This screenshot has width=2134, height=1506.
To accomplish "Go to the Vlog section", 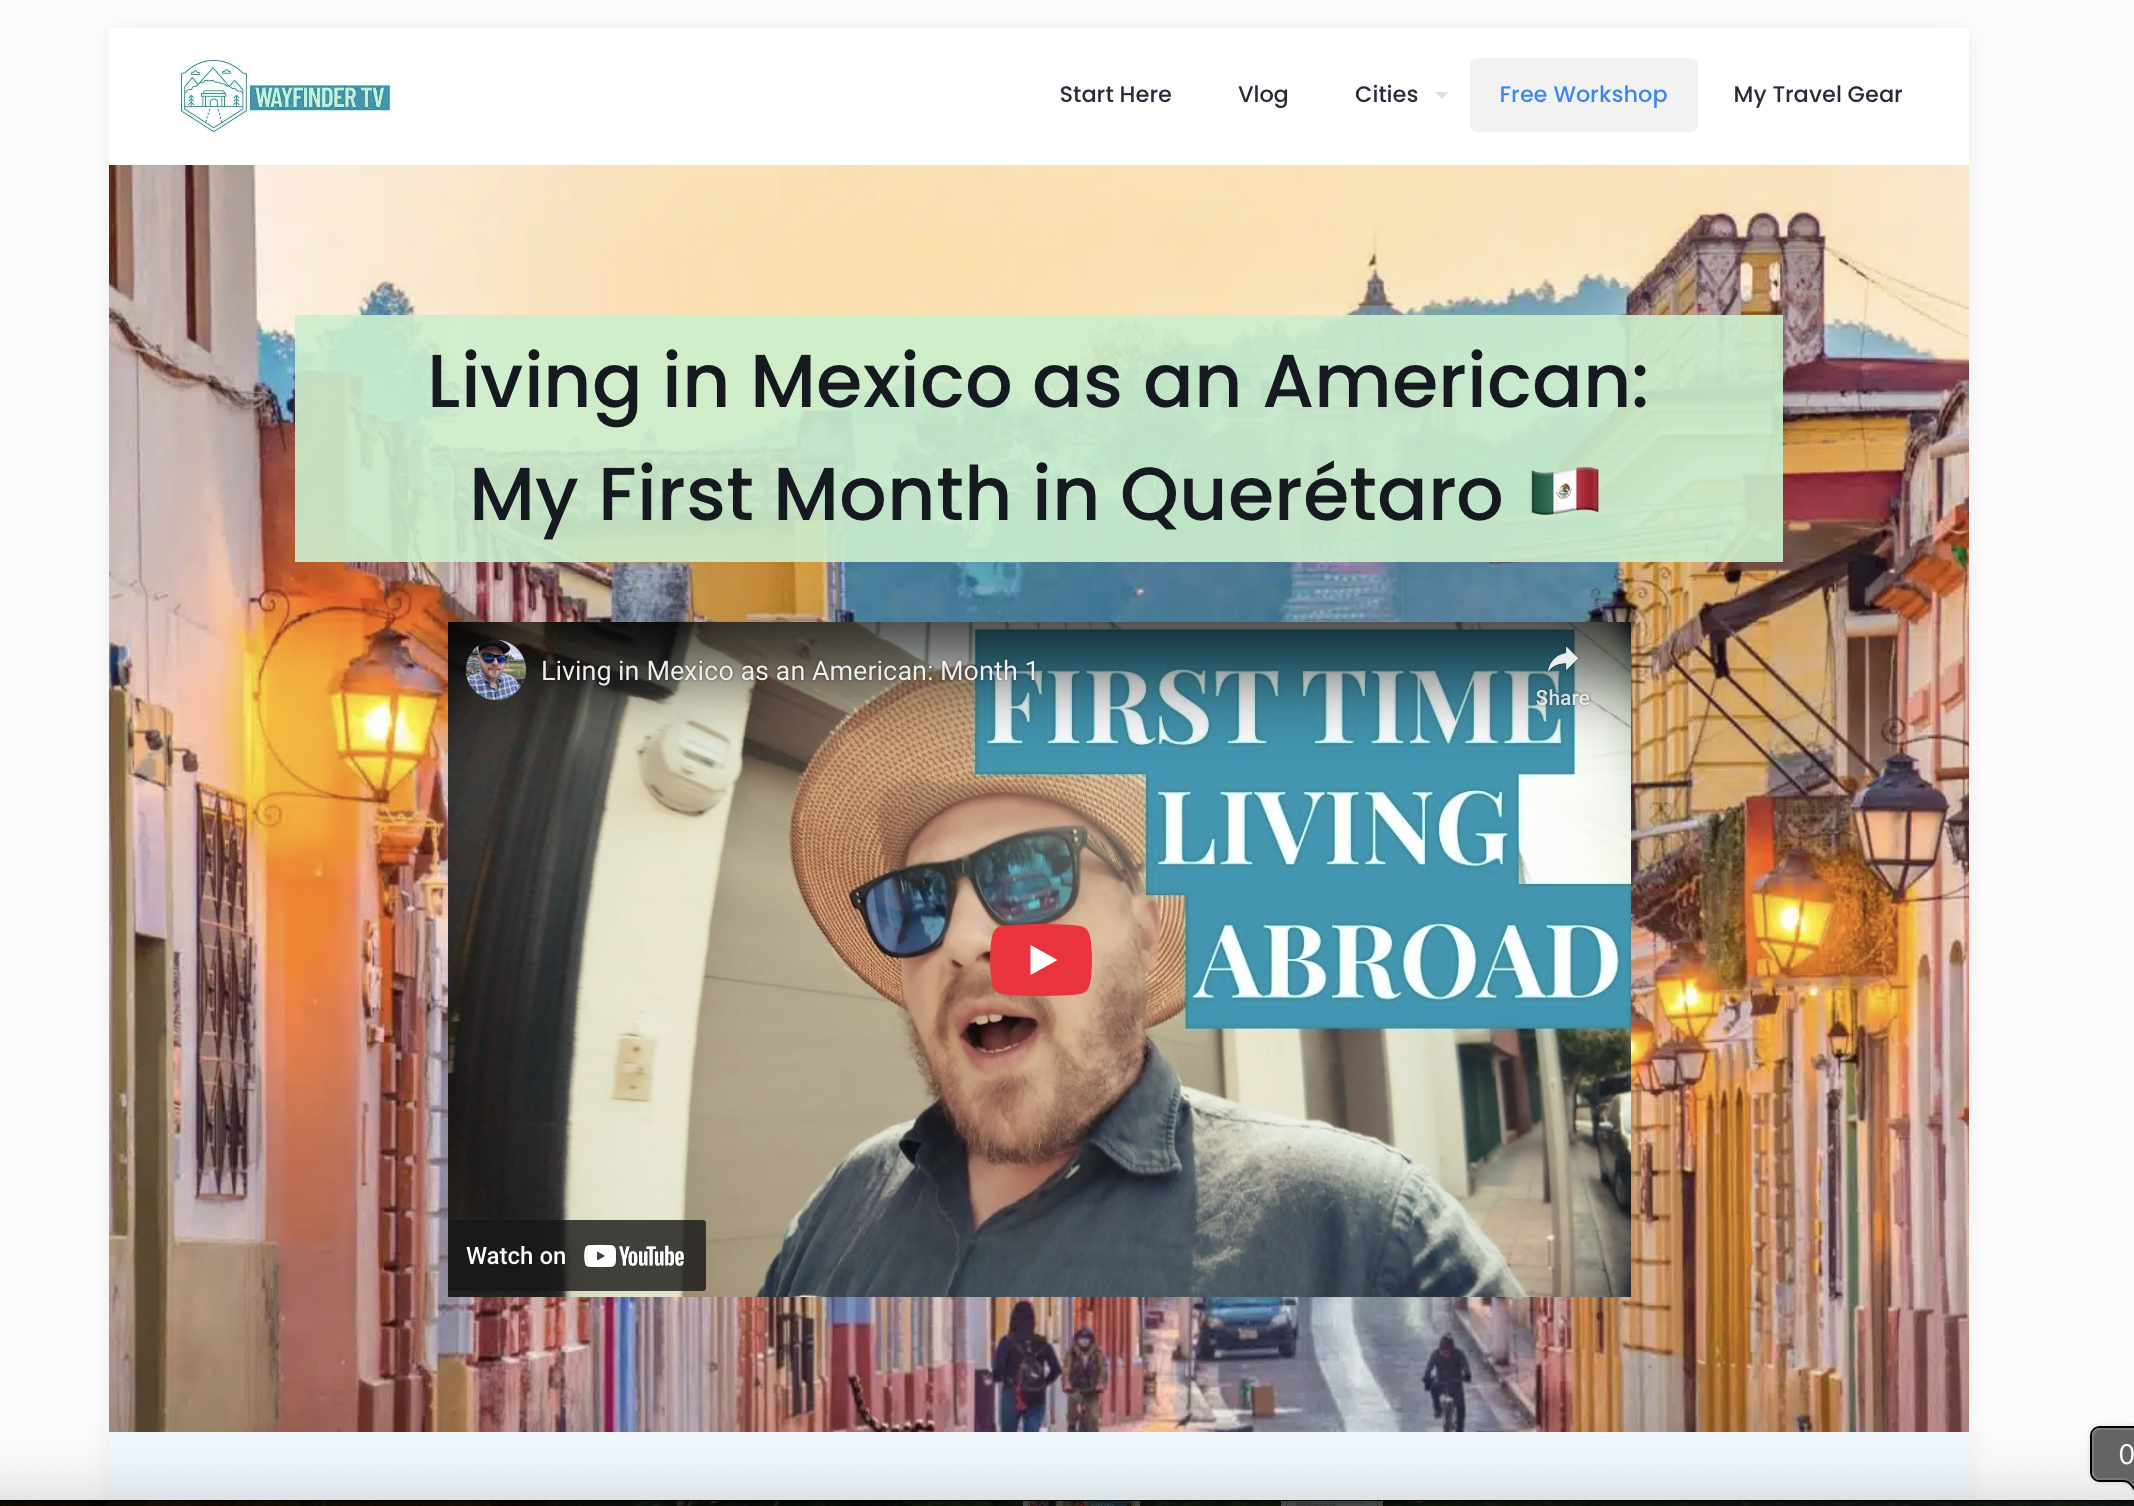I will tap(1263, 94).
